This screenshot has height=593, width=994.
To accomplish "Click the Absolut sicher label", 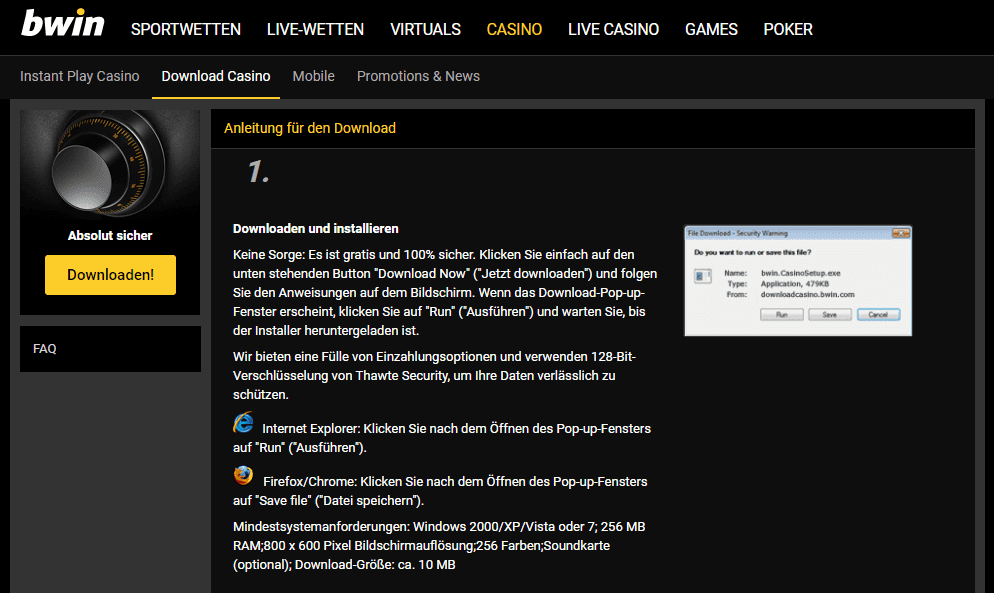I will (x=110, y=235).
